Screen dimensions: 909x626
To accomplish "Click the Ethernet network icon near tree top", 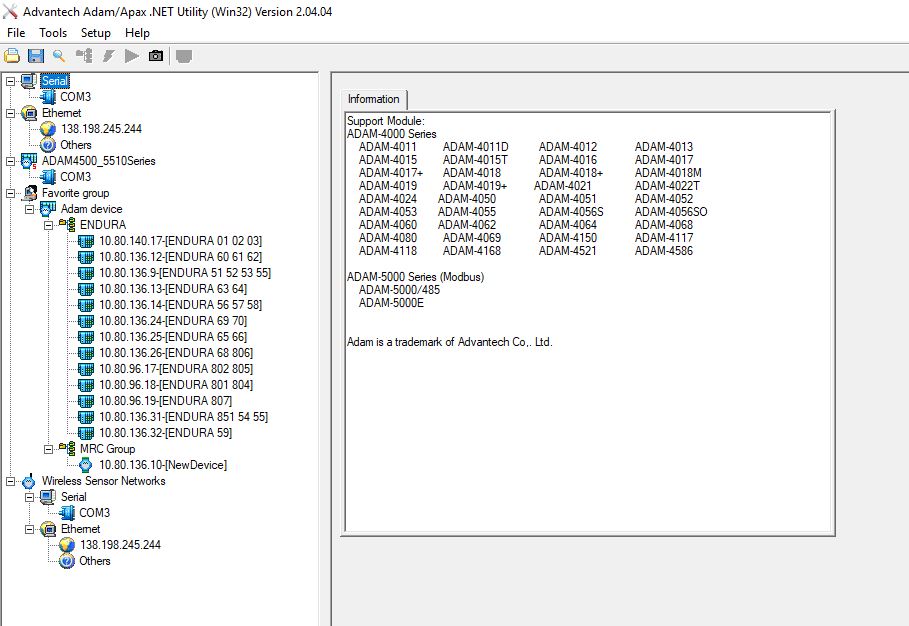I will point(29,113).
